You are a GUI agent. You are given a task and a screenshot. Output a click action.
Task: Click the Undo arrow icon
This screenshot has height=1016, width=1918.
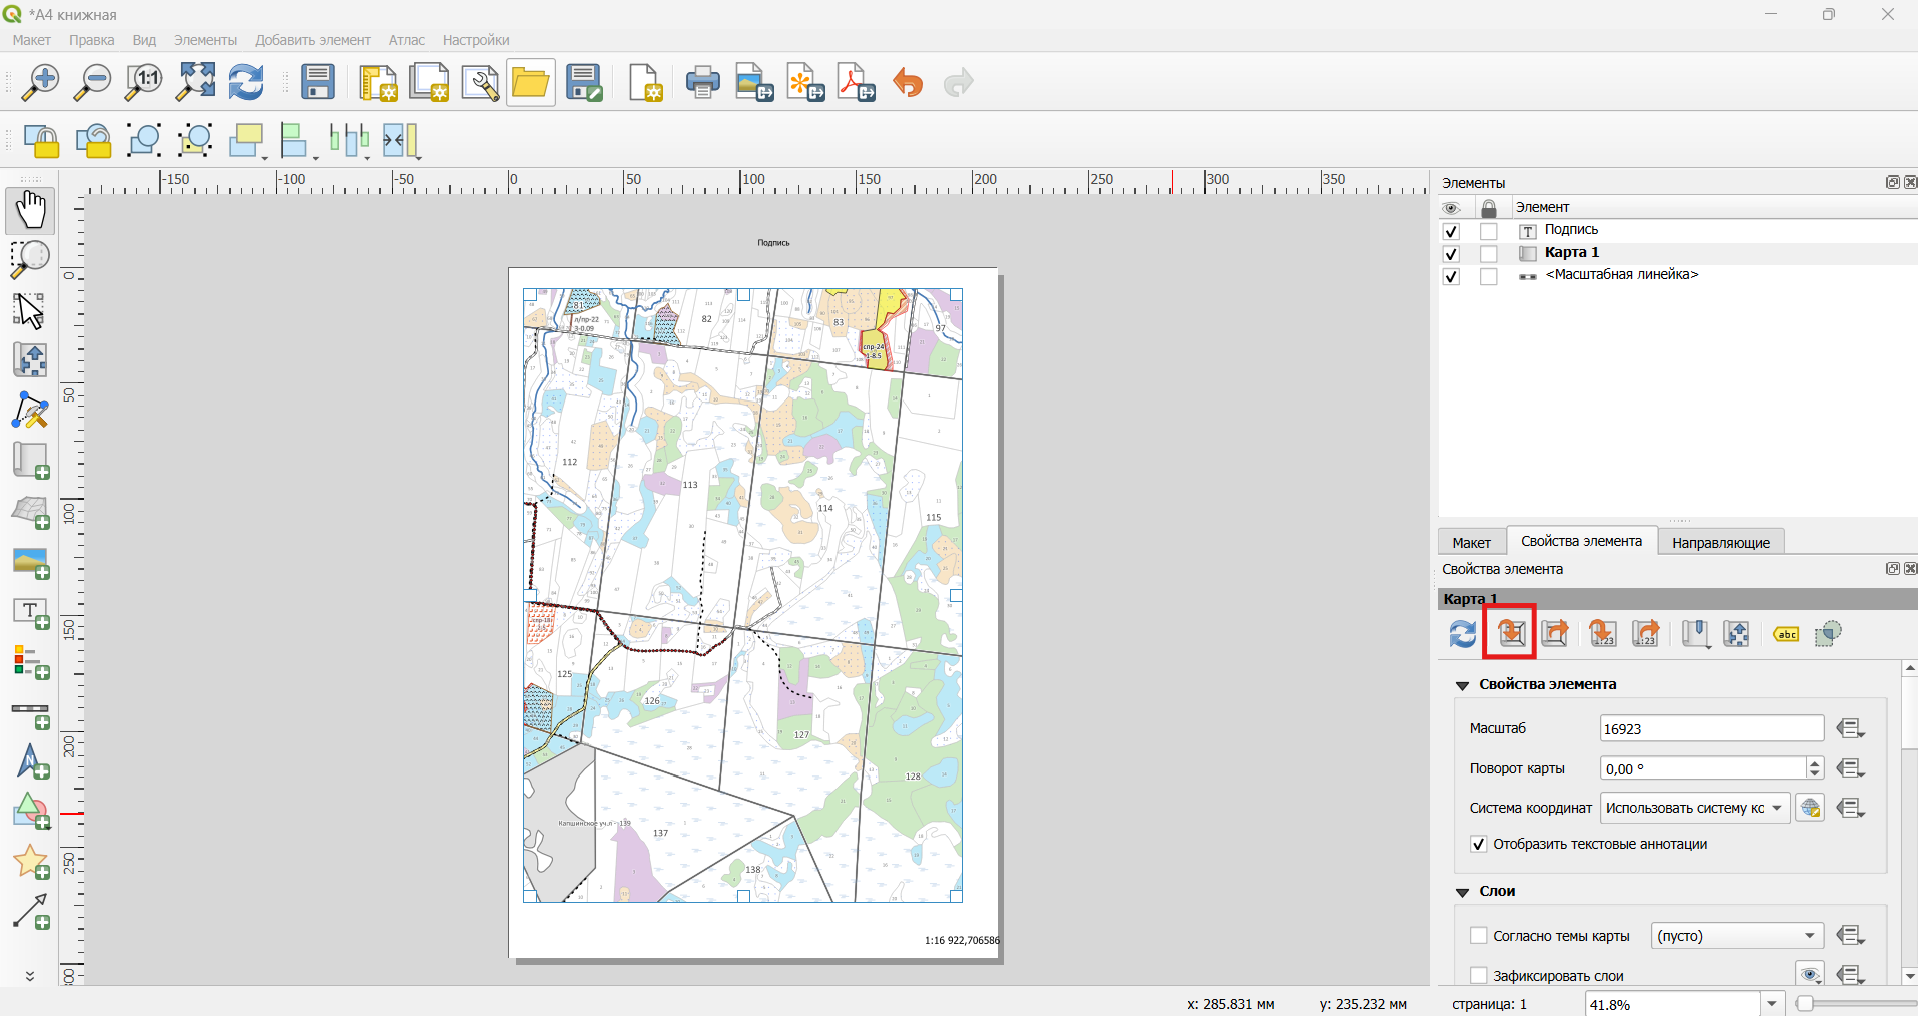908,83
